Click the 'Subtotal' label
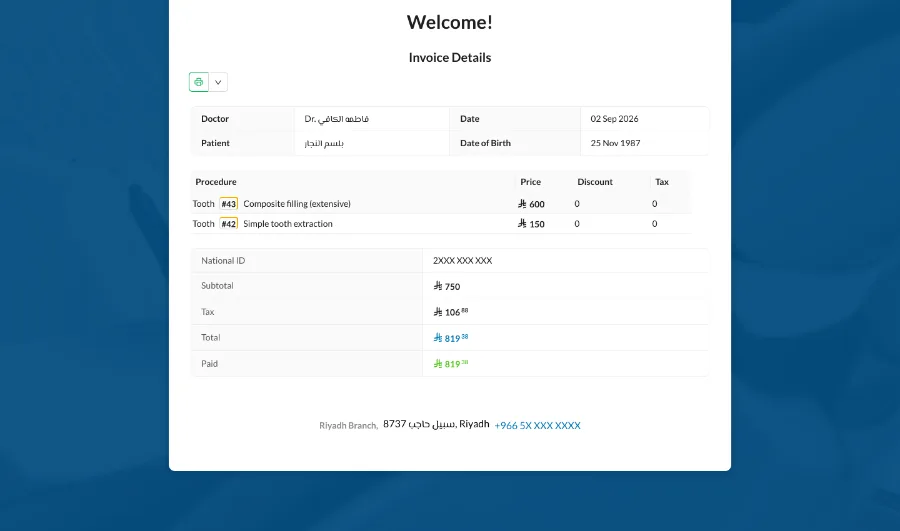This screenshot has width=900, height=531. [217, 285]
